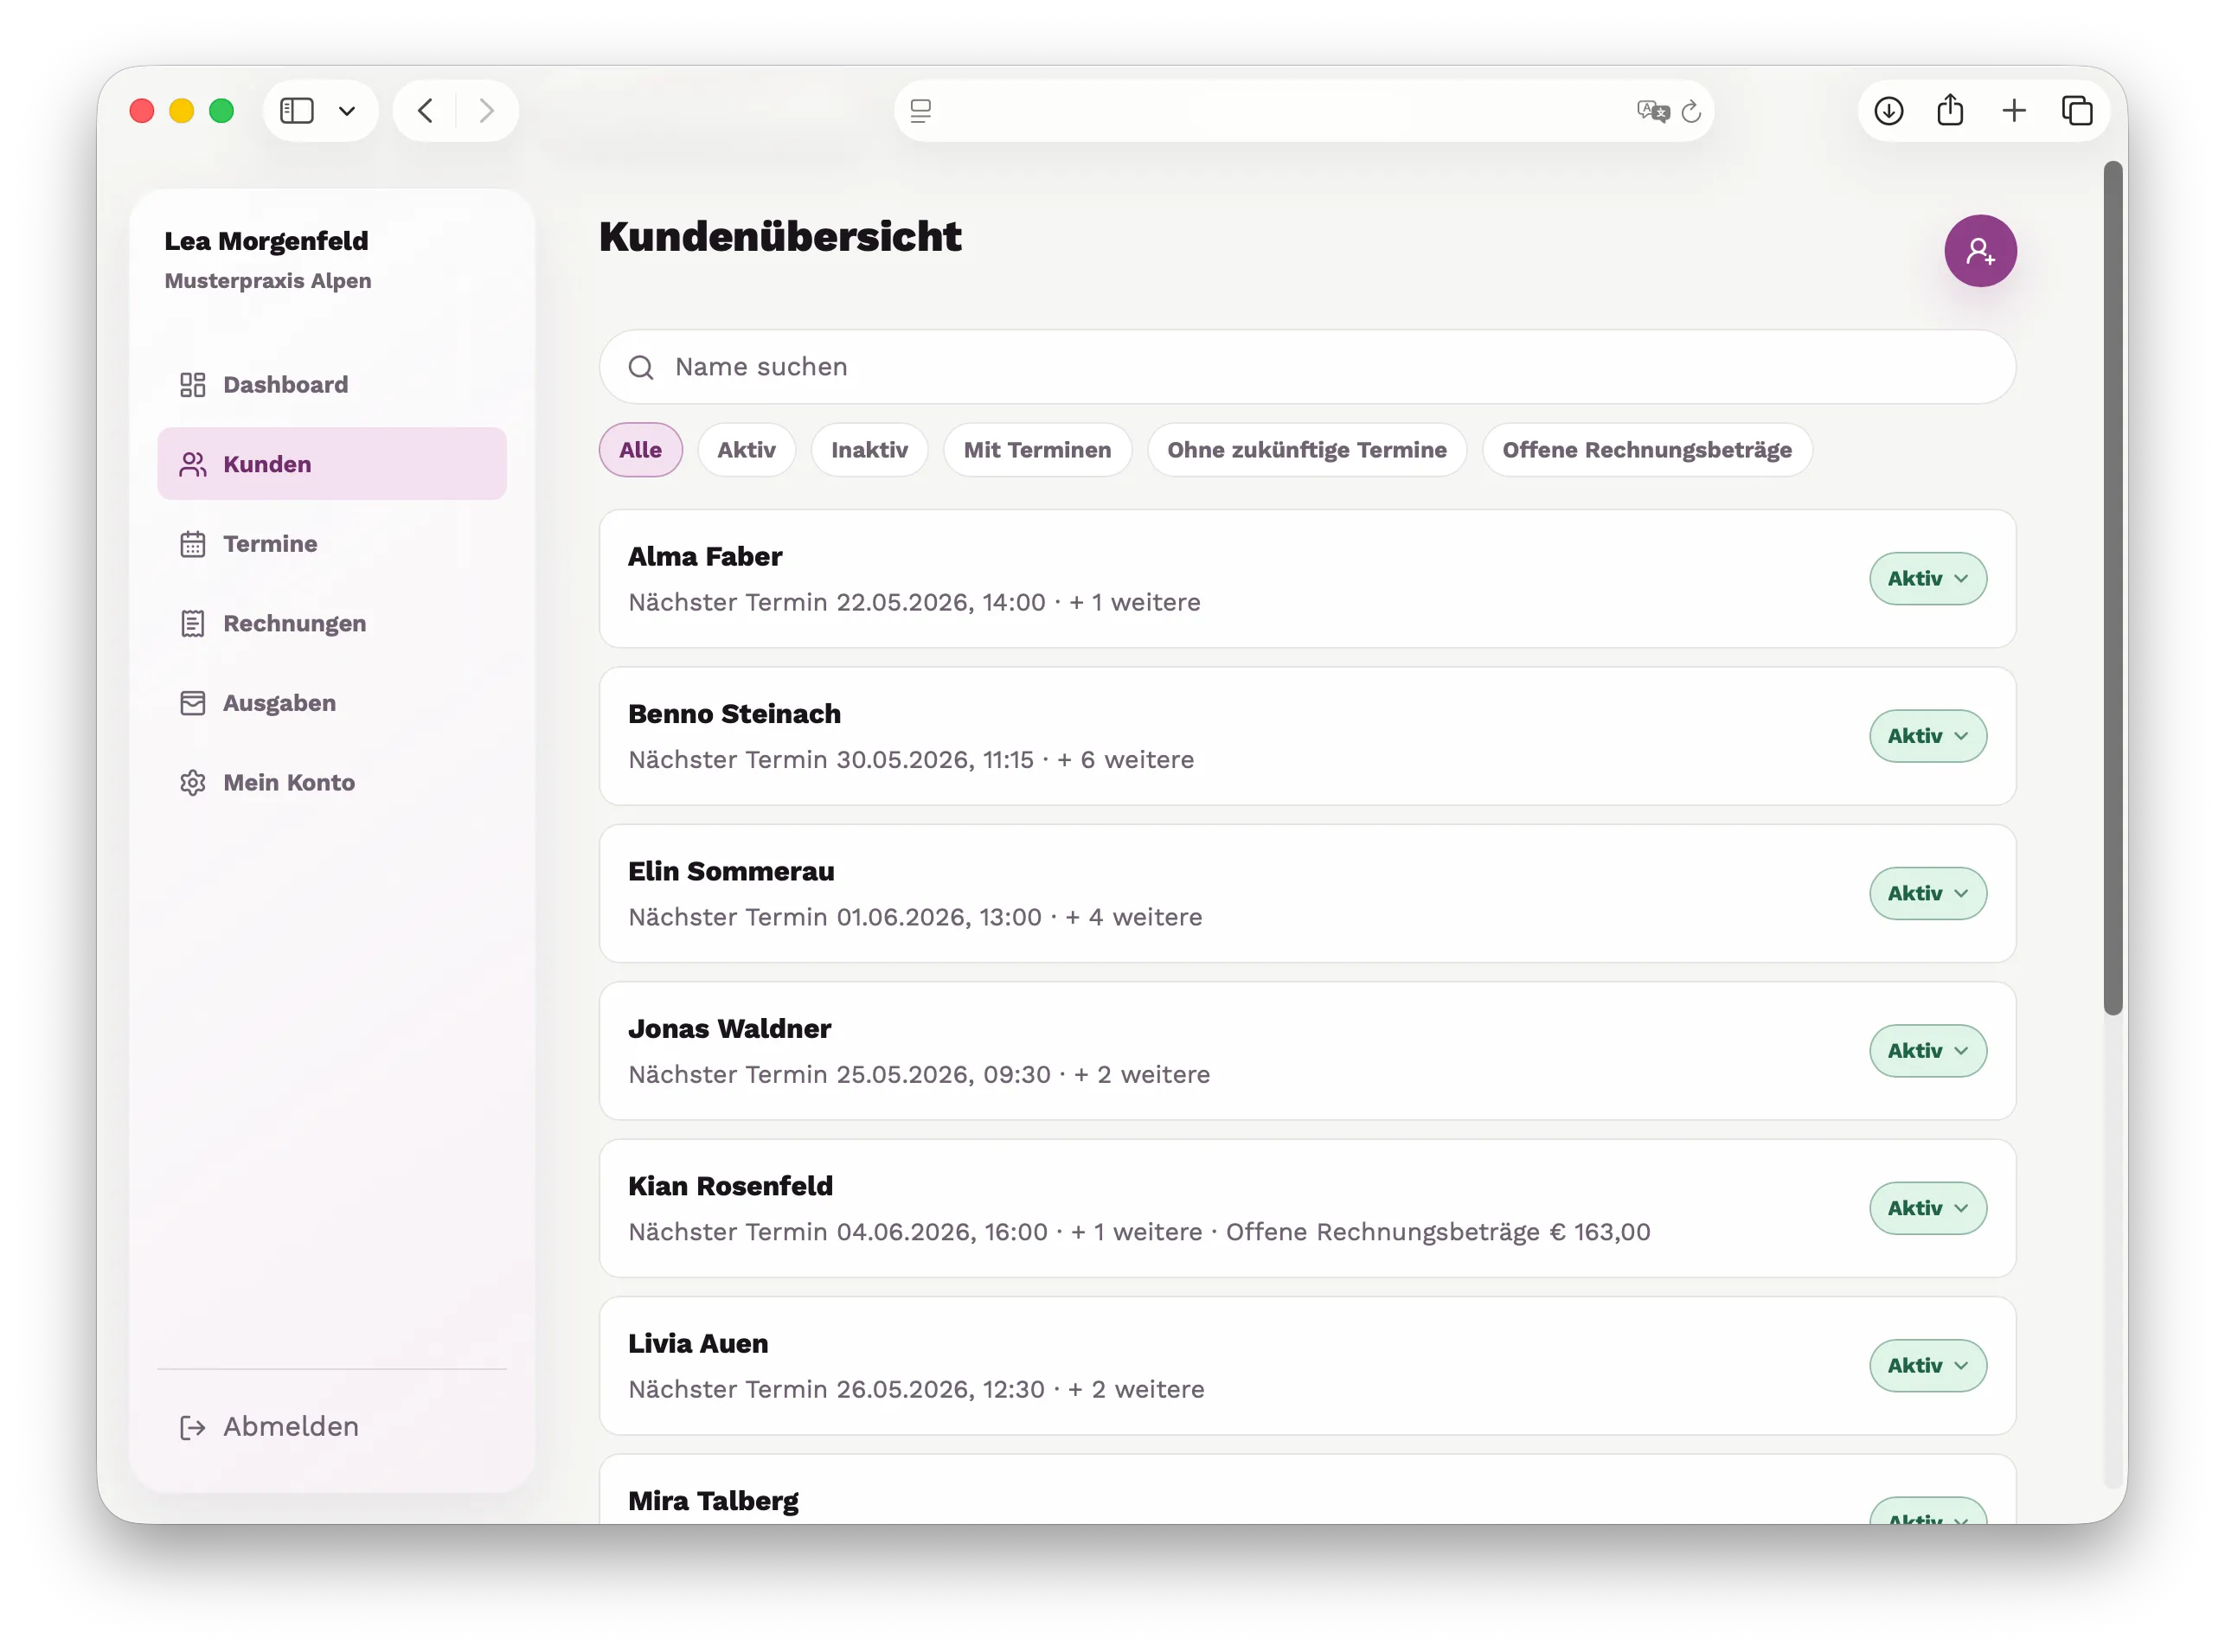This screenshot has height=1652, width=2225.
Task: Click the Dashboard grid icon
Action: click(193, 385)
